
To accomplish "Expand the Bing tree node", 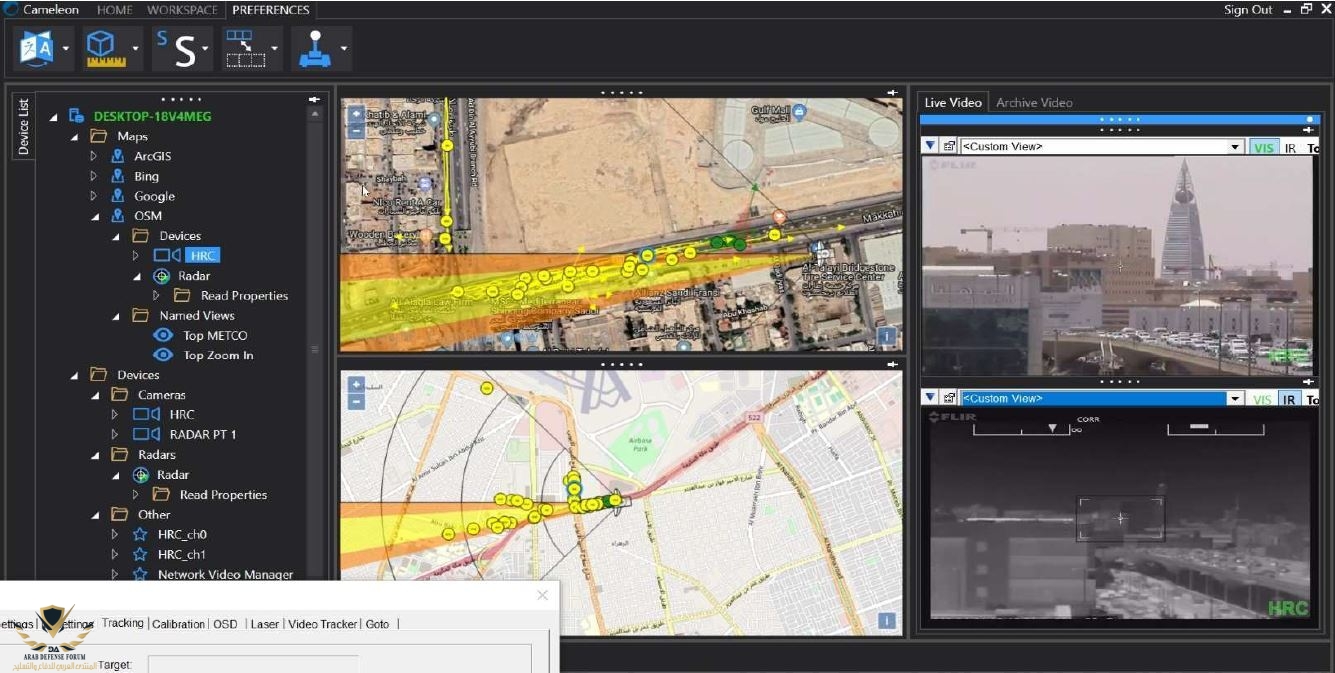I will [x=94, y=176].
